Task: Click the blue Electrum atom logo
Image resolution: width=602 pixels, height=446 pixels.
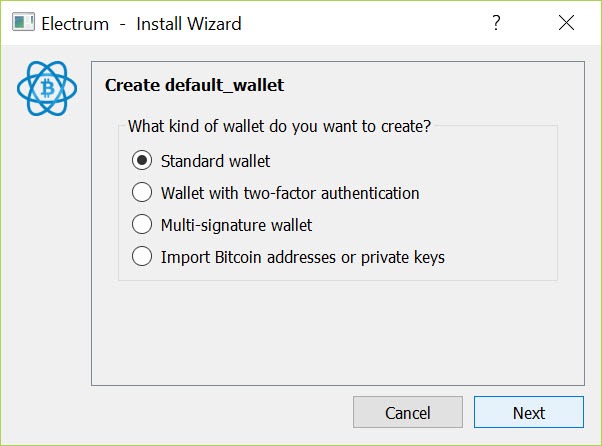Action: [x=47, y=88]
